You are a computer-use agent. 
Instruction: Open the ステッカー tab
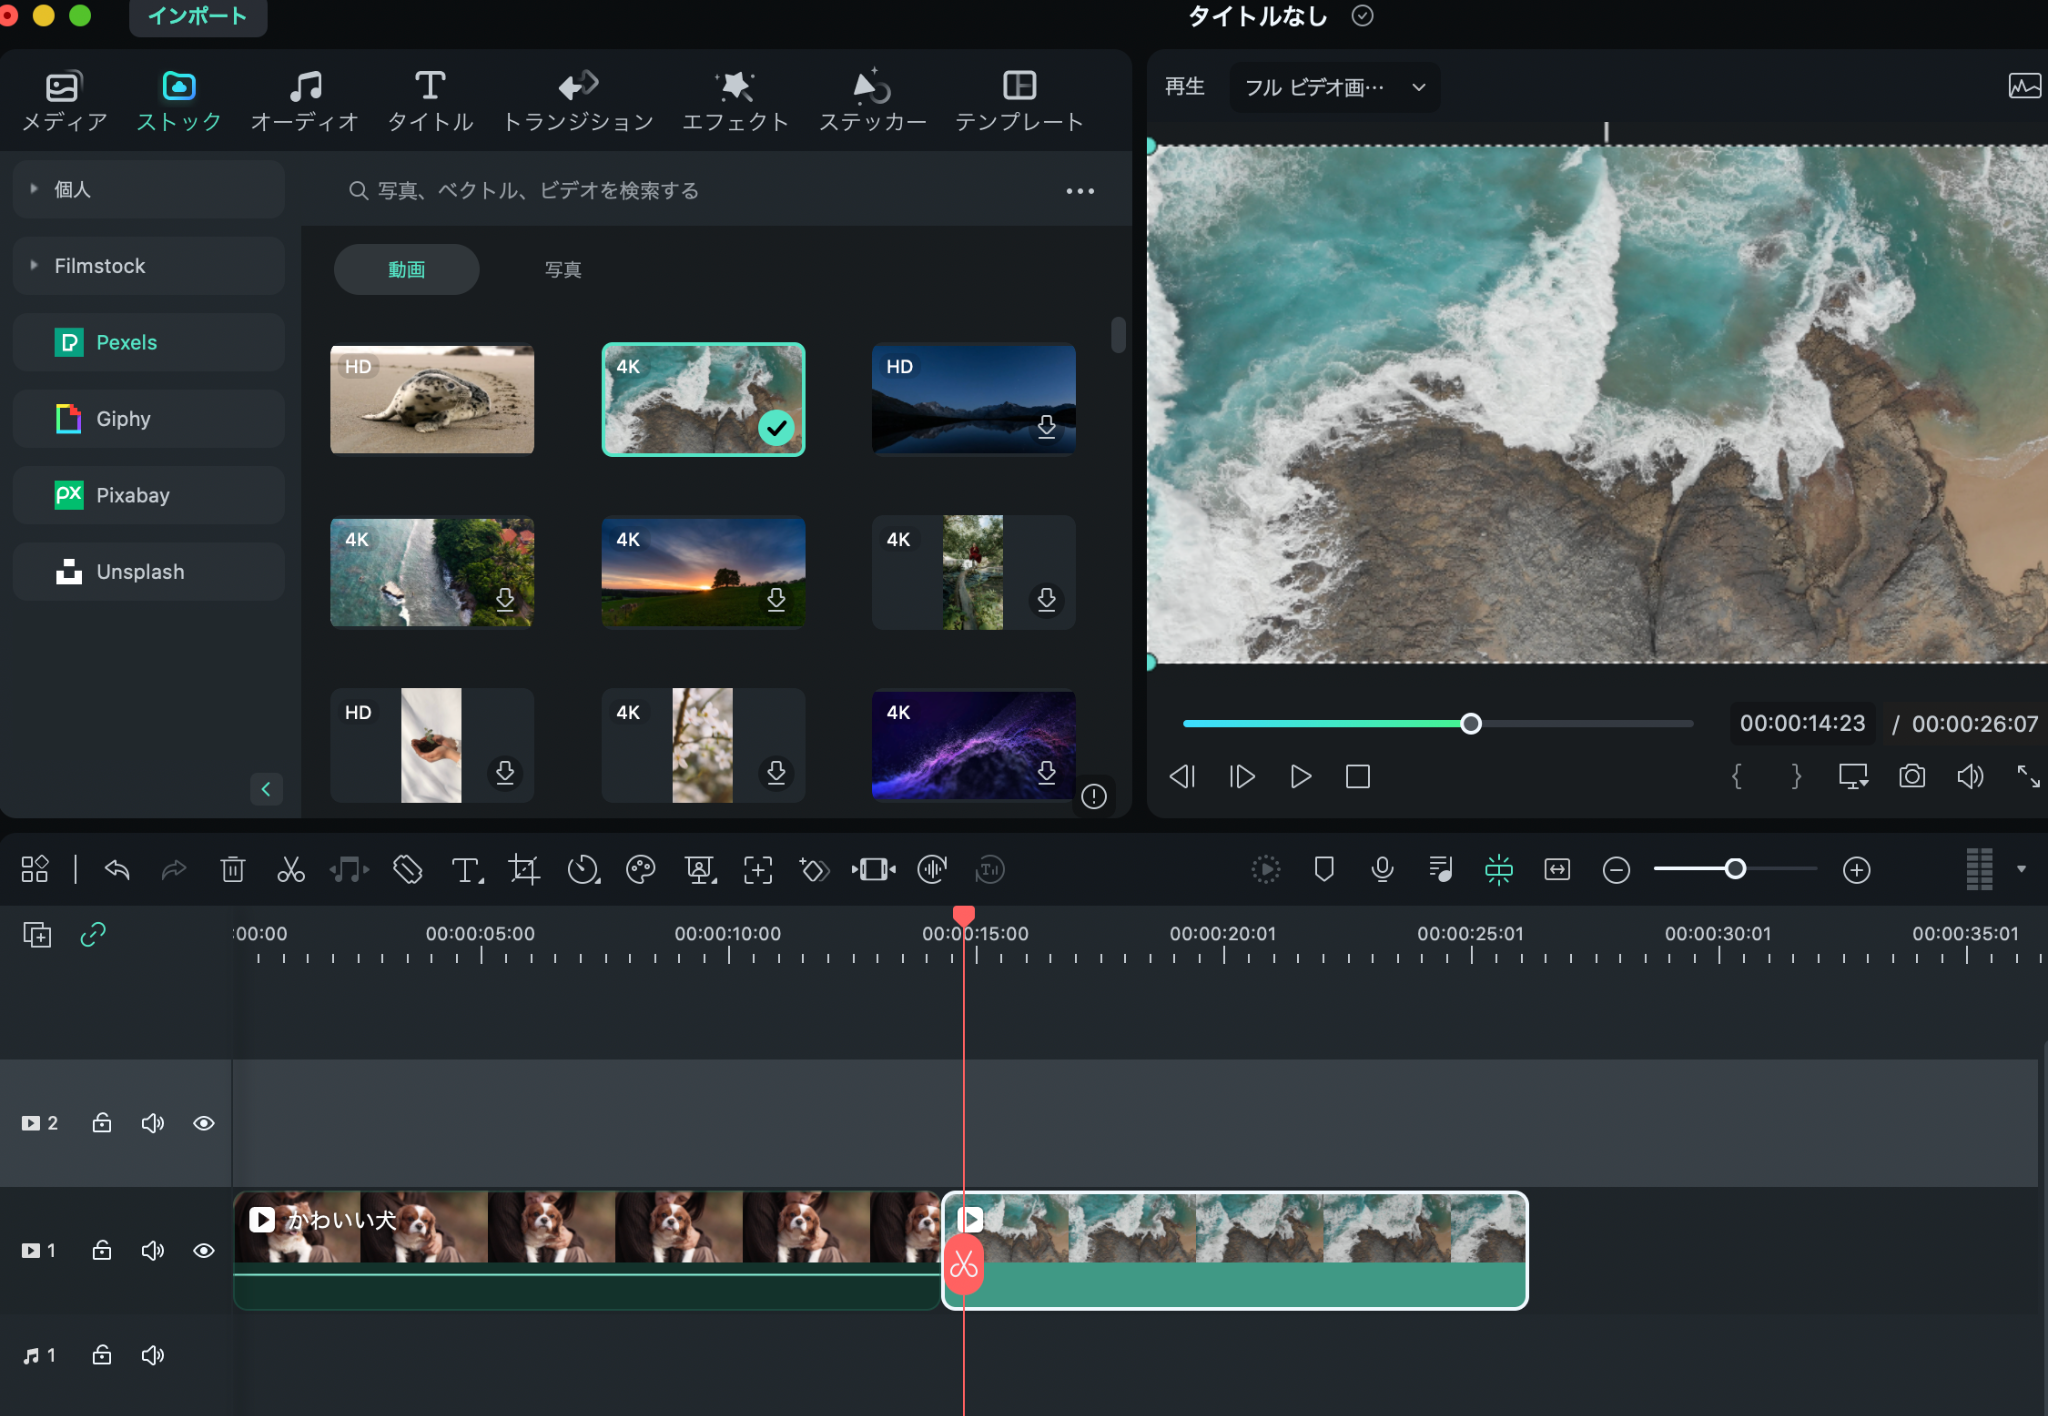(x=873, y=101)
